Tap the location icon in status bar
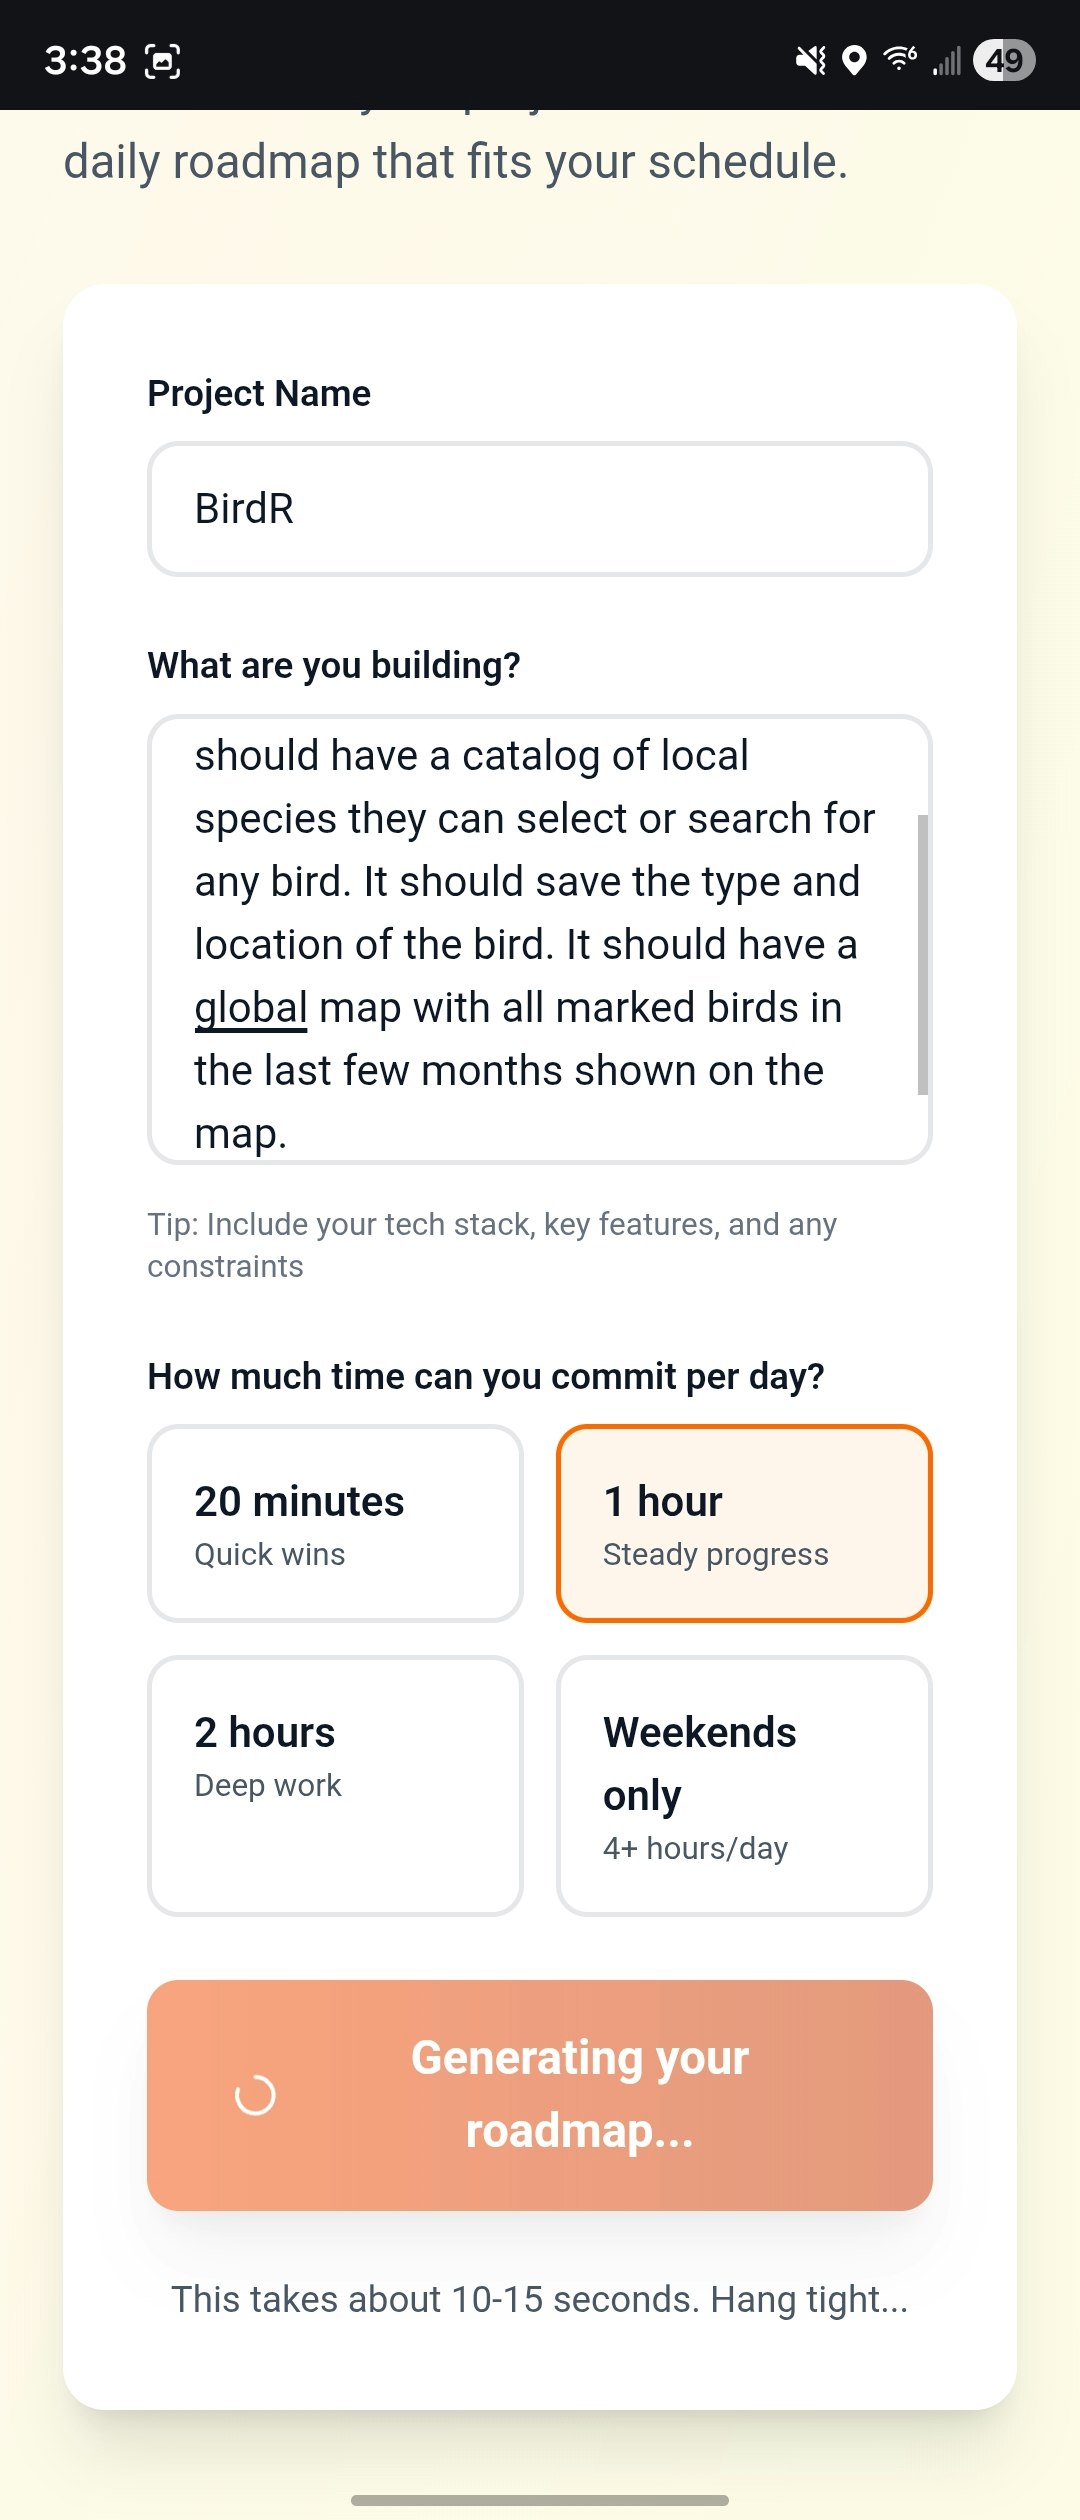Viewport: 1080px width, 2520px height. tap(855, 60)
